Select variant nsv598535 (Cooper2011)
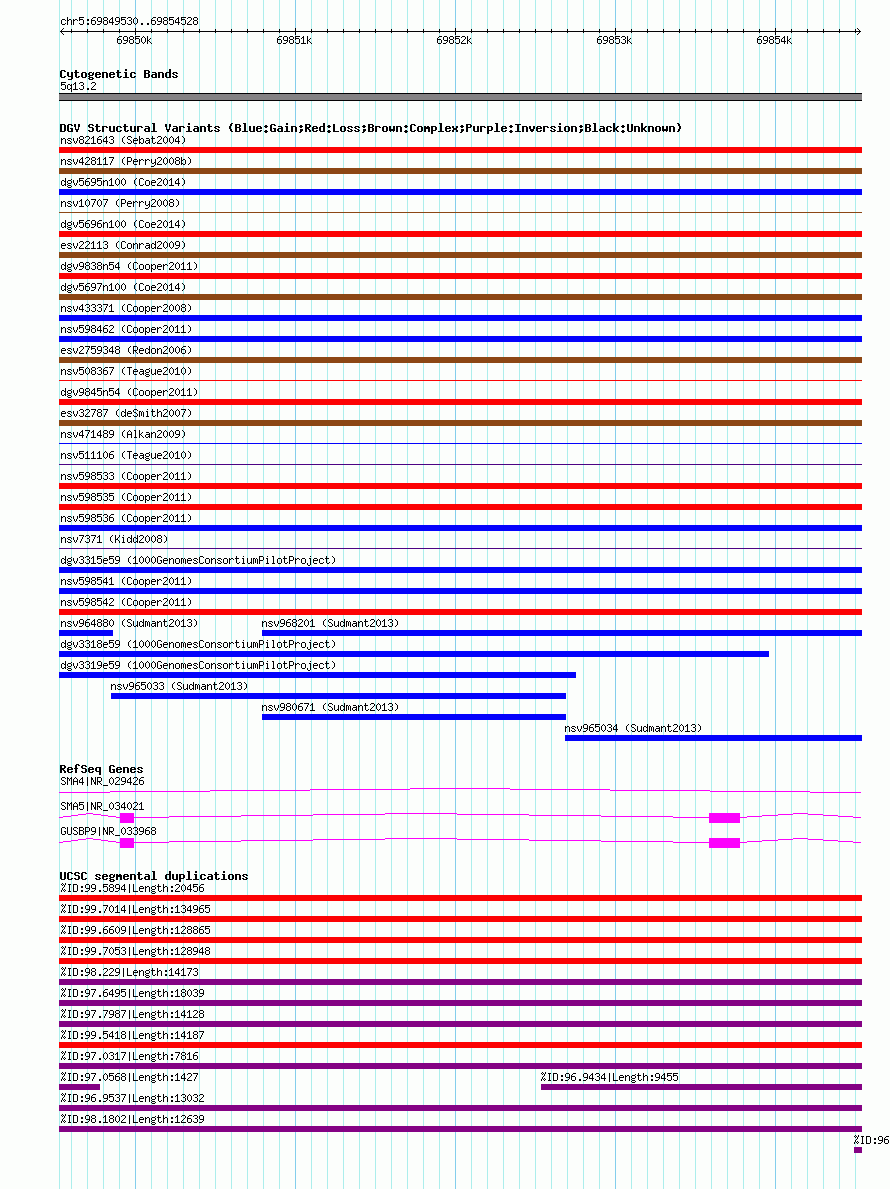890x1189 pixels. click(126, 497)
